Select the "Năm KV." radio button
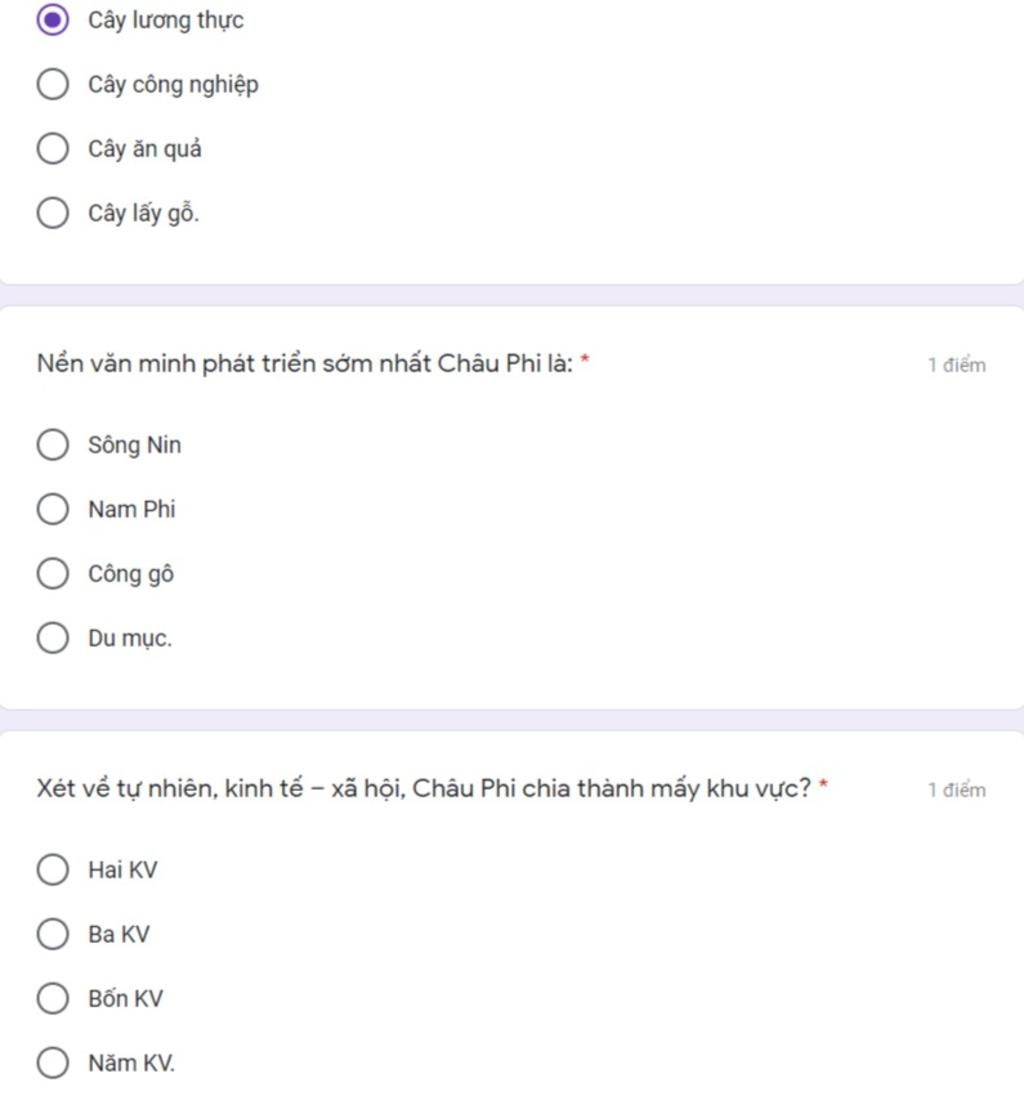Viewport: 1024px width, 1114px height. (x=53, y=1063)
